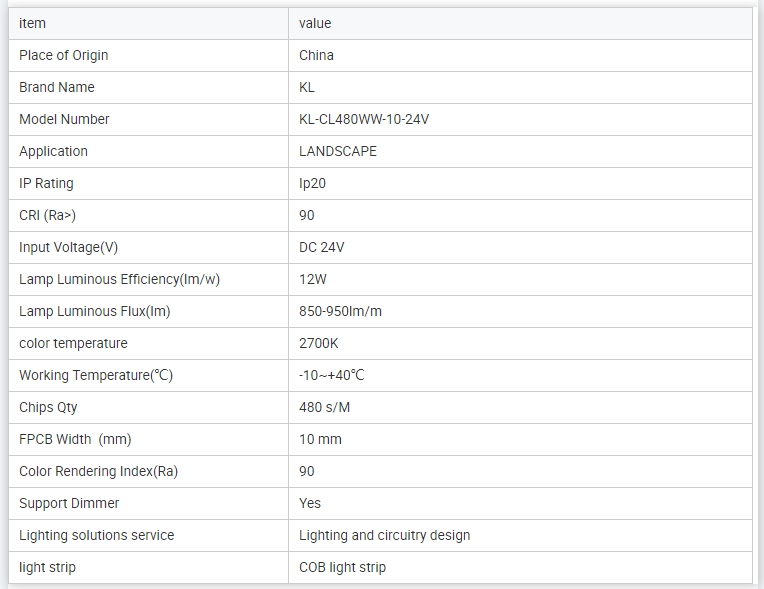Select the 'Lighting and circuitry design' value
Screen dimensions: 764x589
click(x=385, y=535)
